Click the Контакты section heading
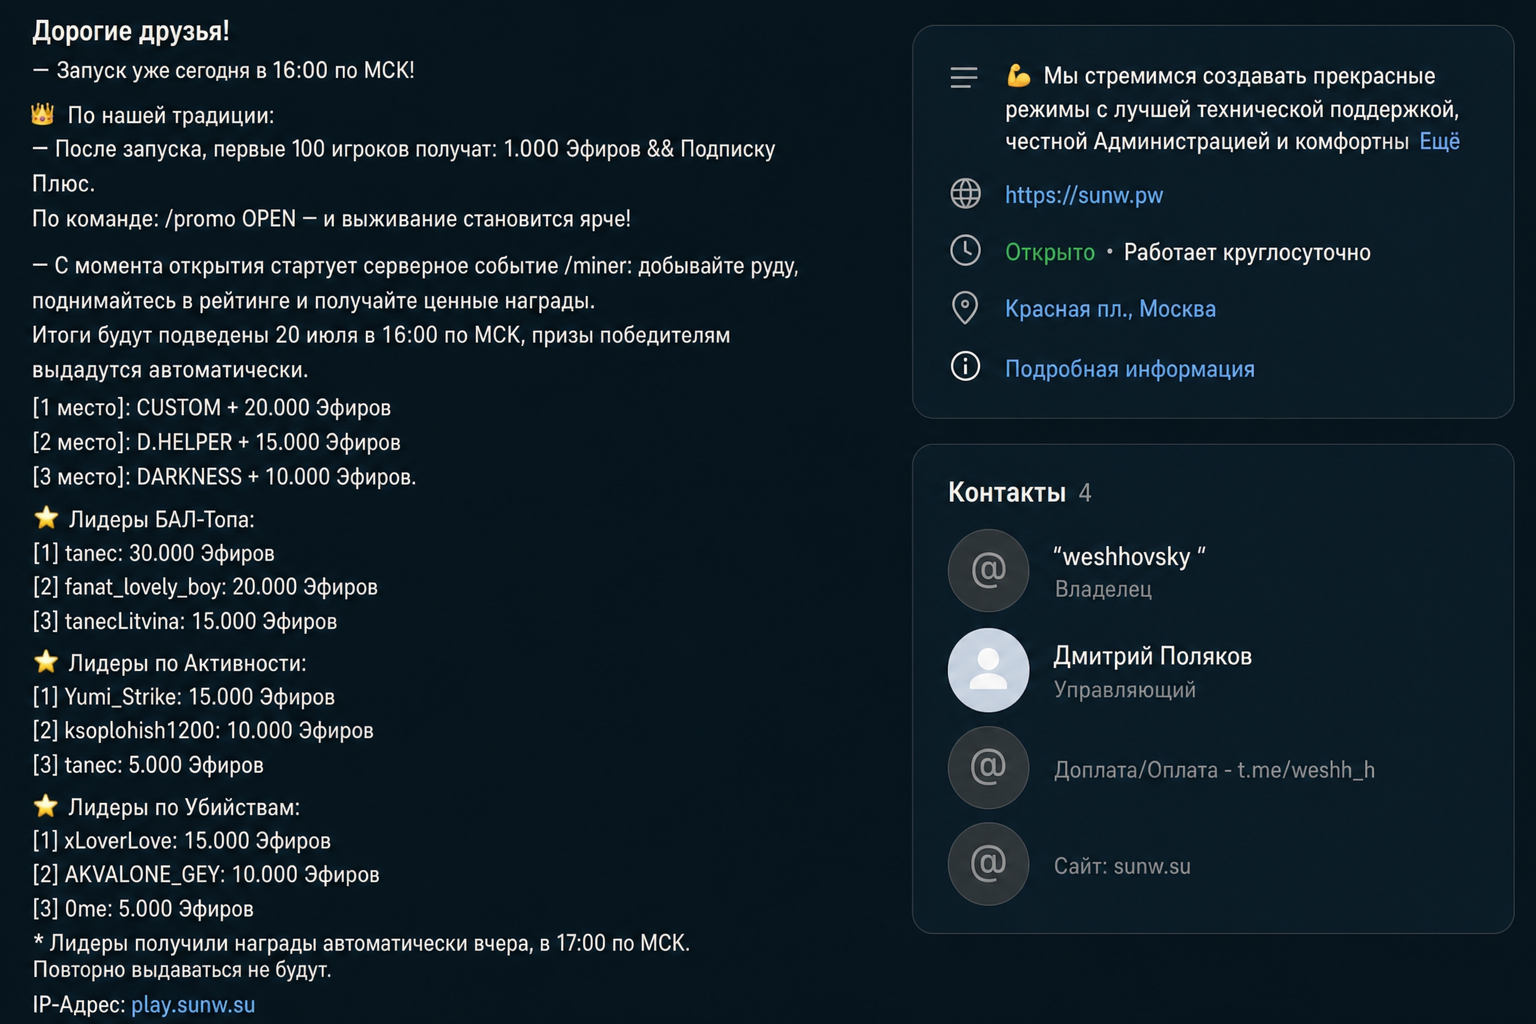 click(1006, 492)
